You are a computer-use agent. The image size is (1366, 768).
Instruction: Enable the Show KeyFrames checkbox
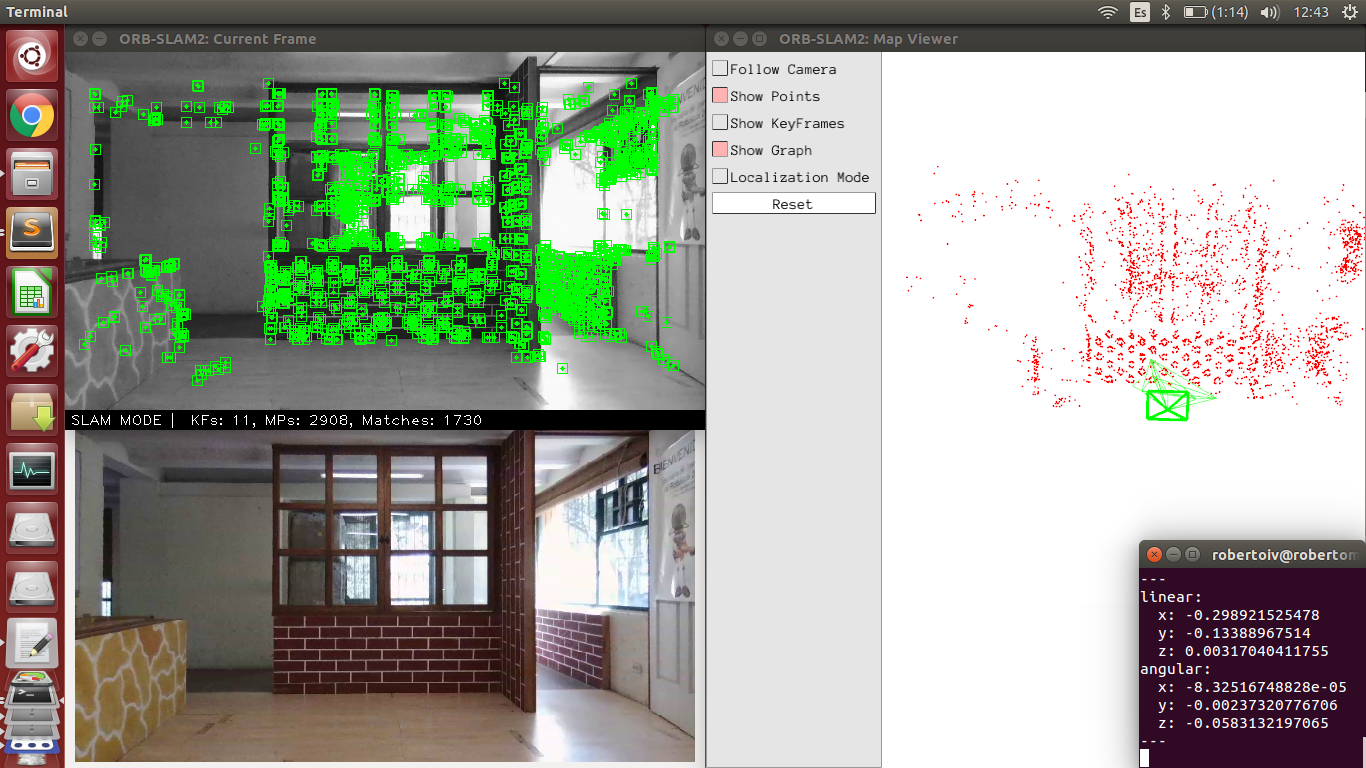[720, 122]
